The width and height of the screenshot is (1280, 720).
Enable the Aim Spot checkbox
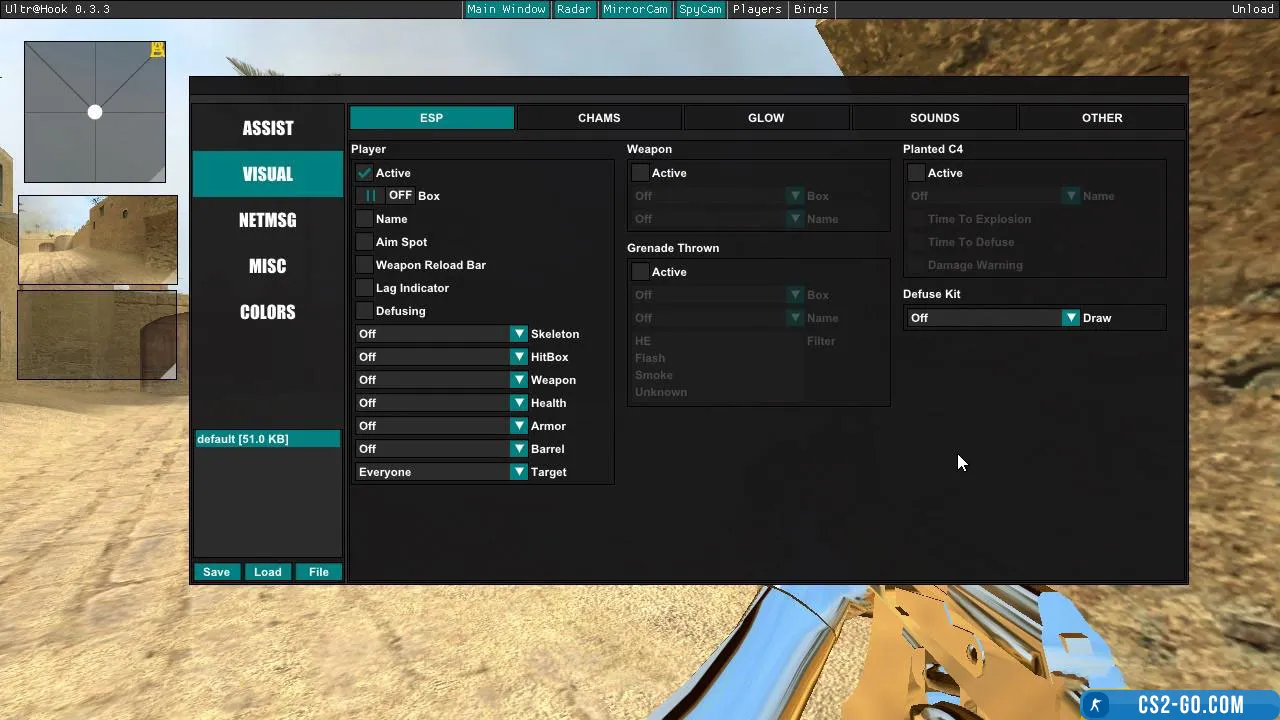pyautogui.click(x=365, y=242)
